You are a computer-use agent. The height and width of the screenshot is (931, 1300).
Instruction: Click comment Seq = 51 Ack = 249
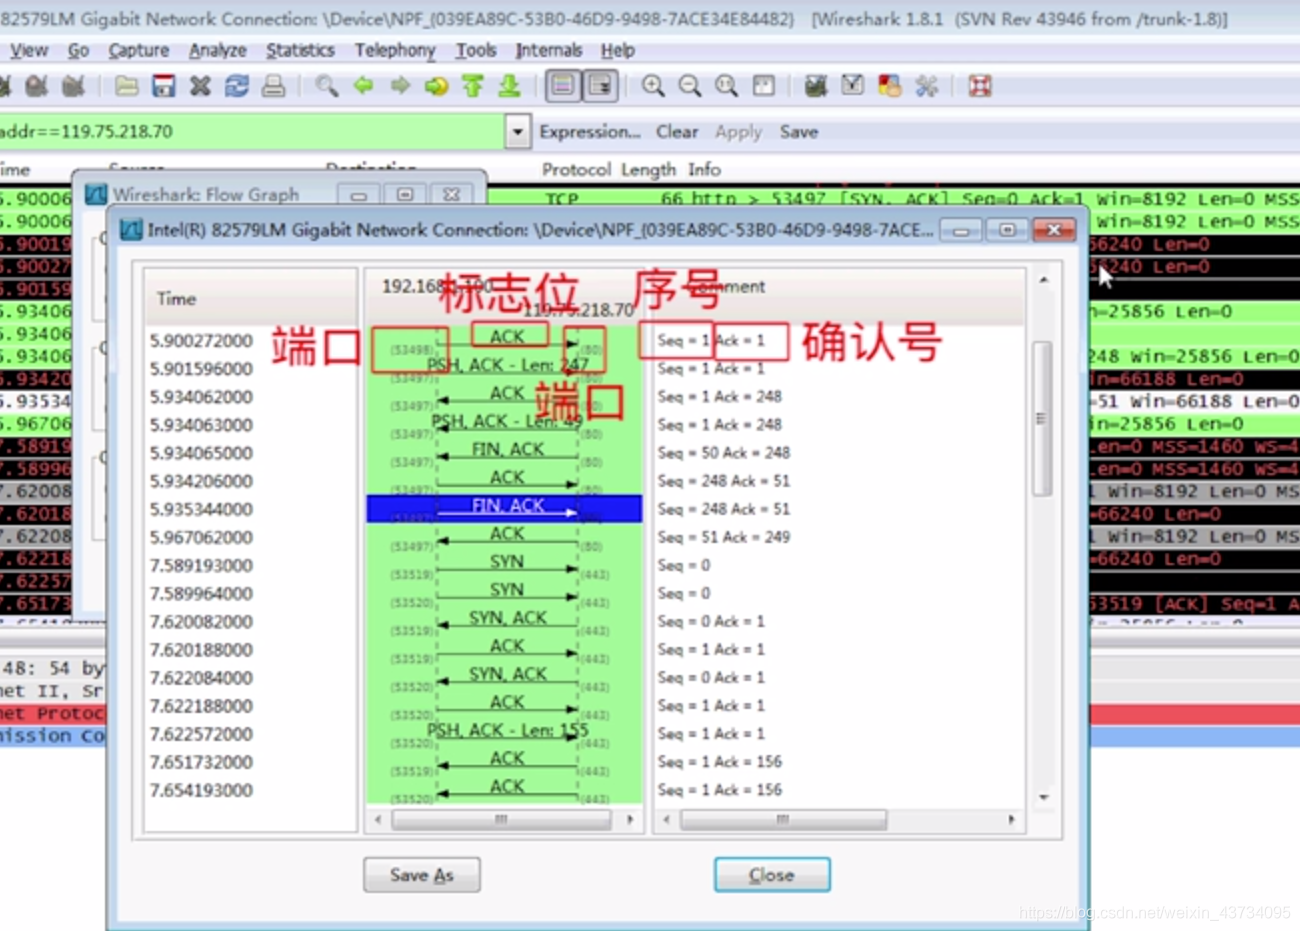click(723, 537)
